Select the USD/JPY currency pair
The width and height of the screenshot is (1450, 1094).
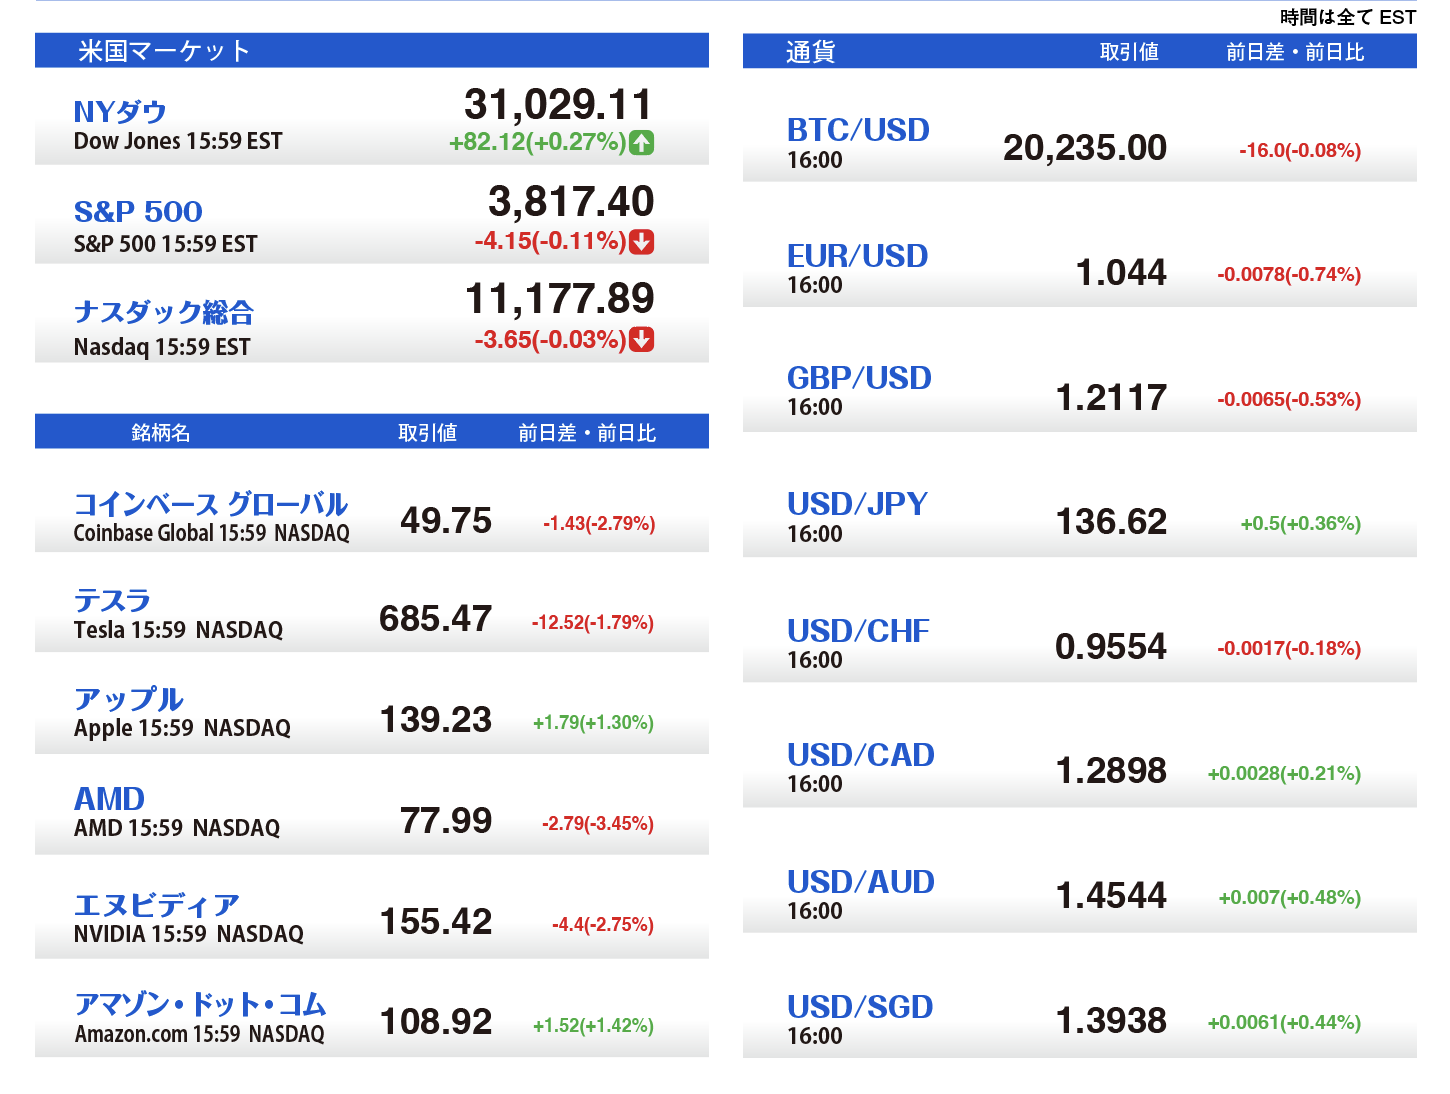point(857,504)
